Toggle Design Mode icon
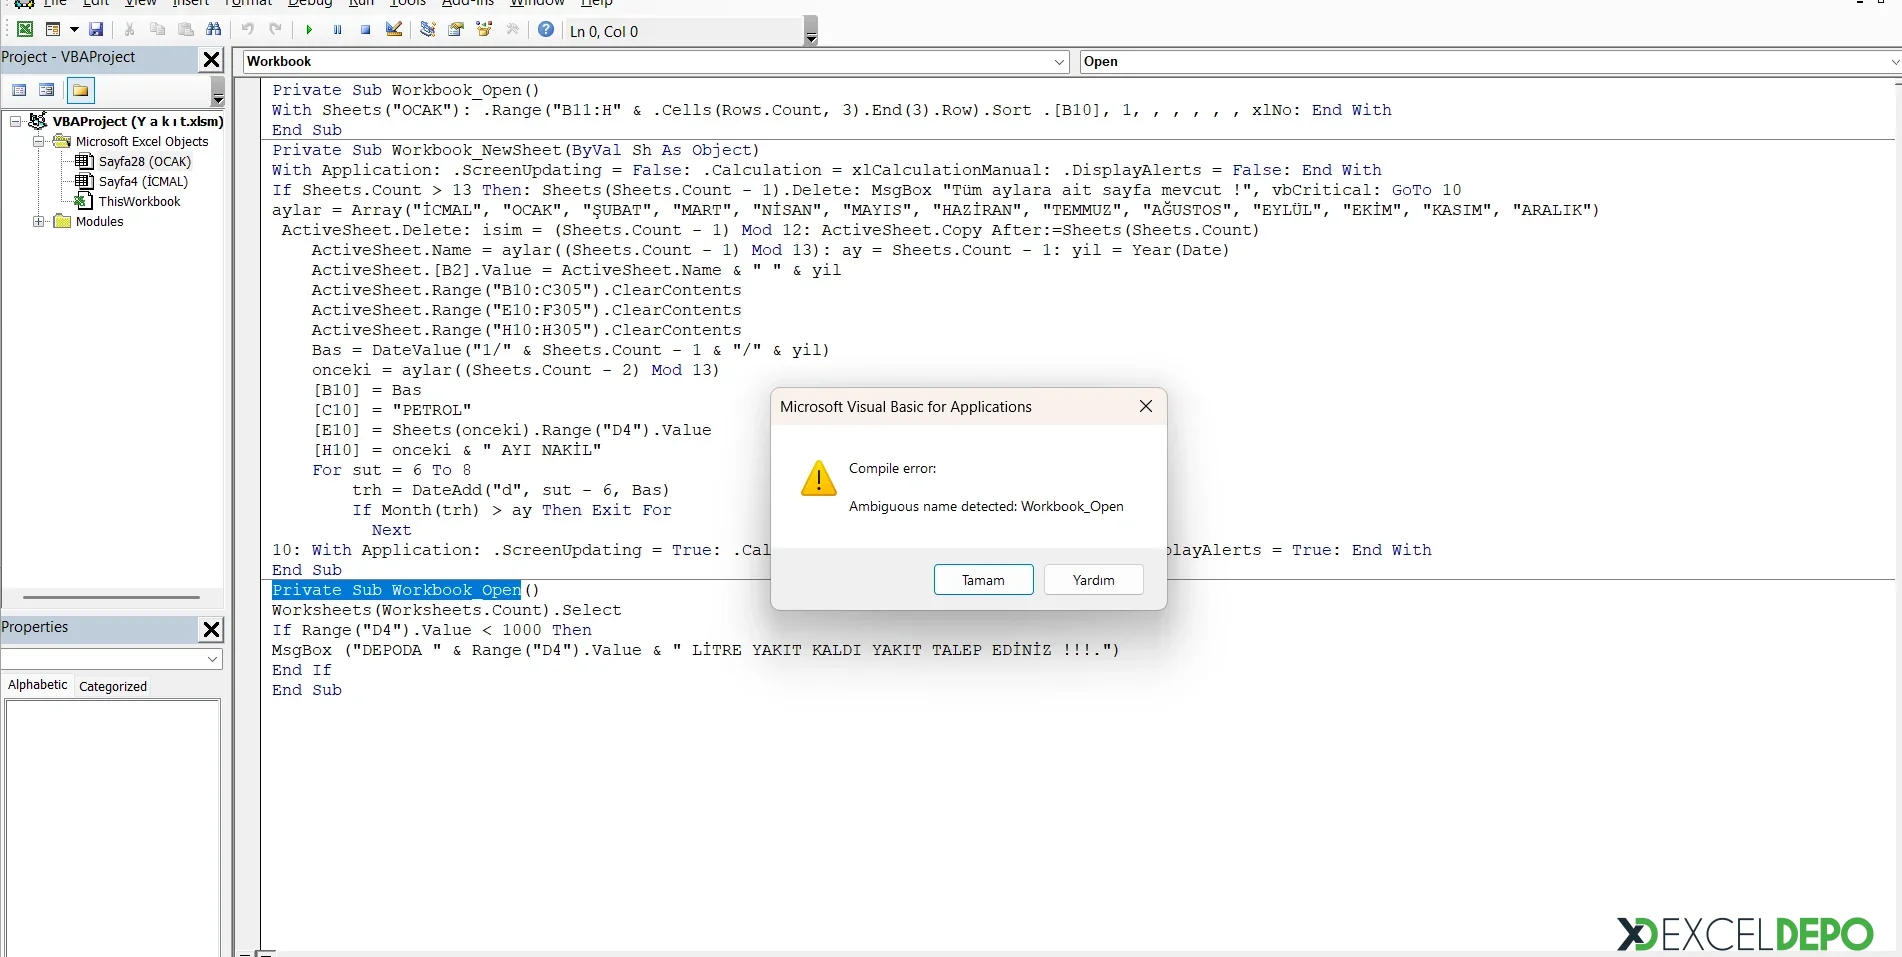The height and width of the screenshot is (957, 1902). click(x=394, y=30)
